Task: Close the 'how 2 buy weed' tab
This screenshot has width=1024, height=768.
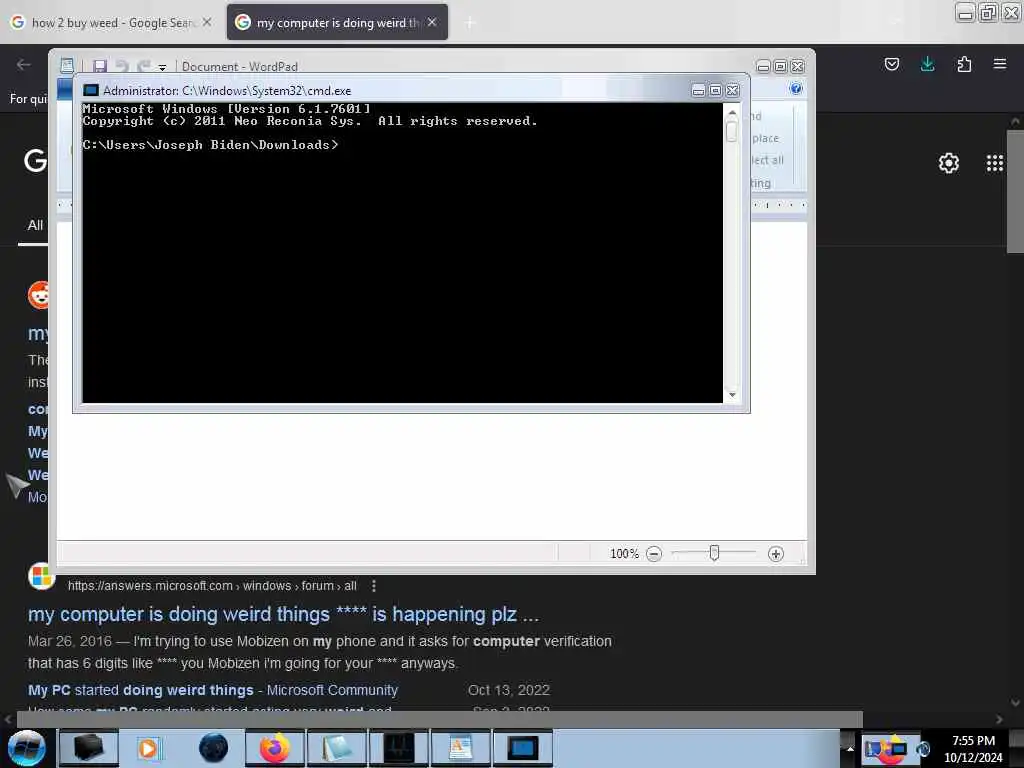Action: tap(207, 22)
